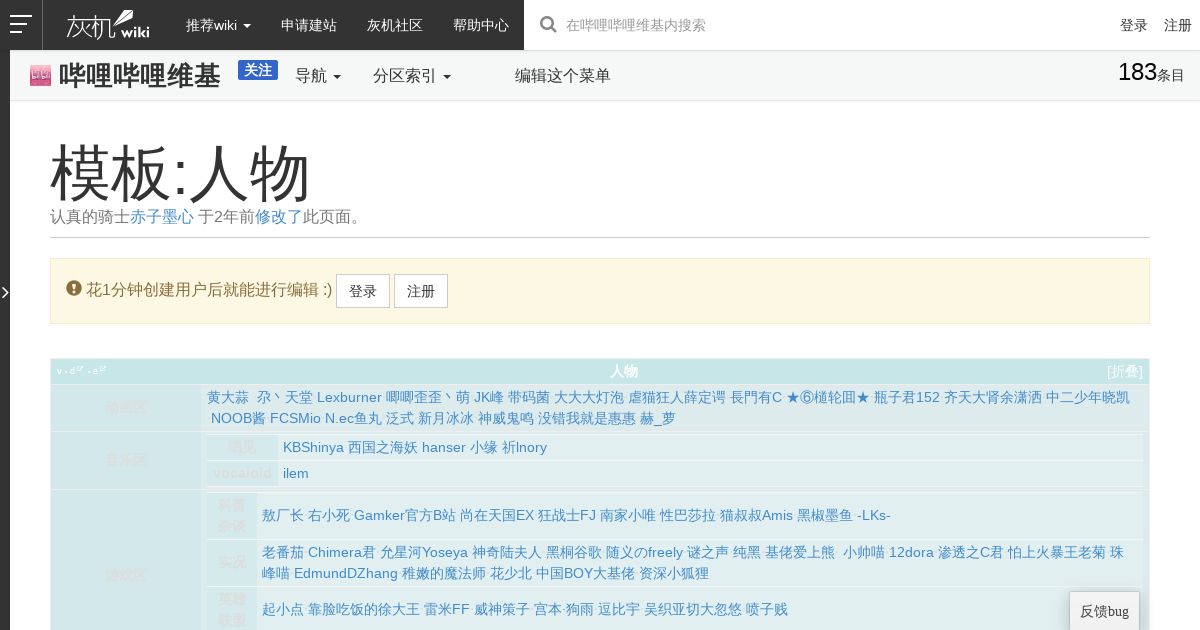Viewport: 1200px width, 630px height.
Task: Click the 人物 template header title
Action: click(x=624, y=371)
